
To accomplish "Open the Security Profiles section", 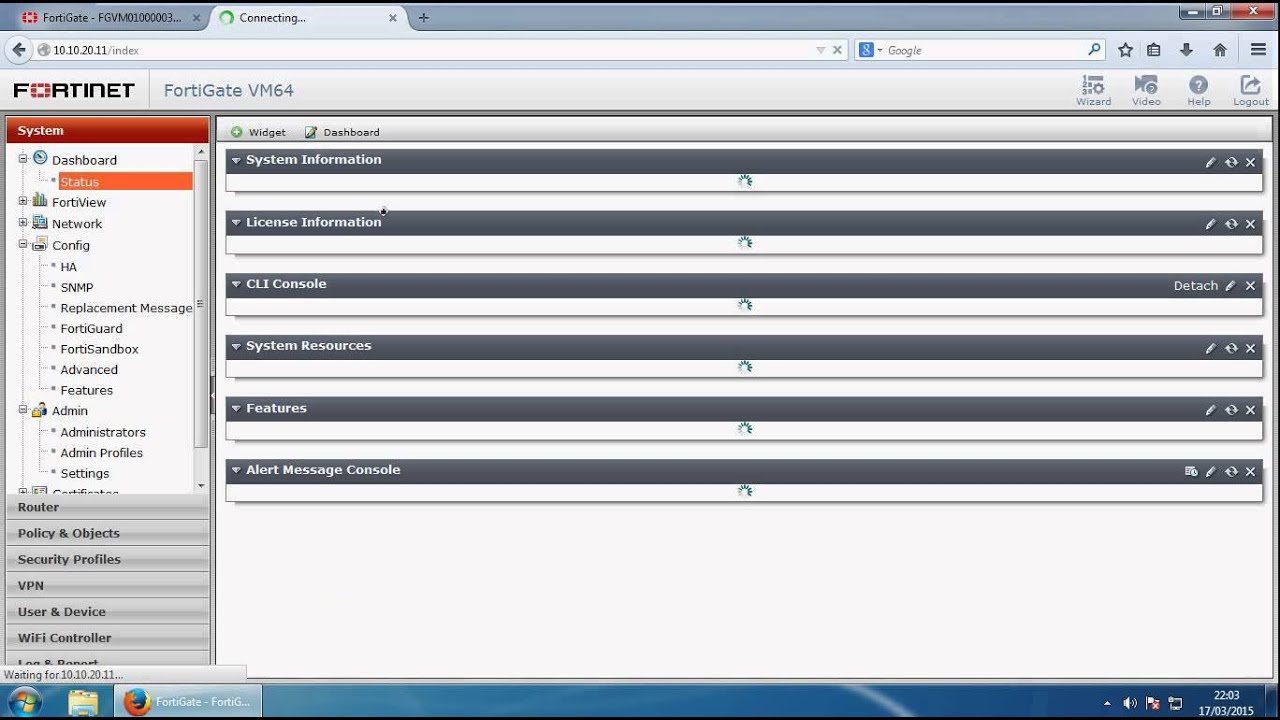I will point(107,559).
